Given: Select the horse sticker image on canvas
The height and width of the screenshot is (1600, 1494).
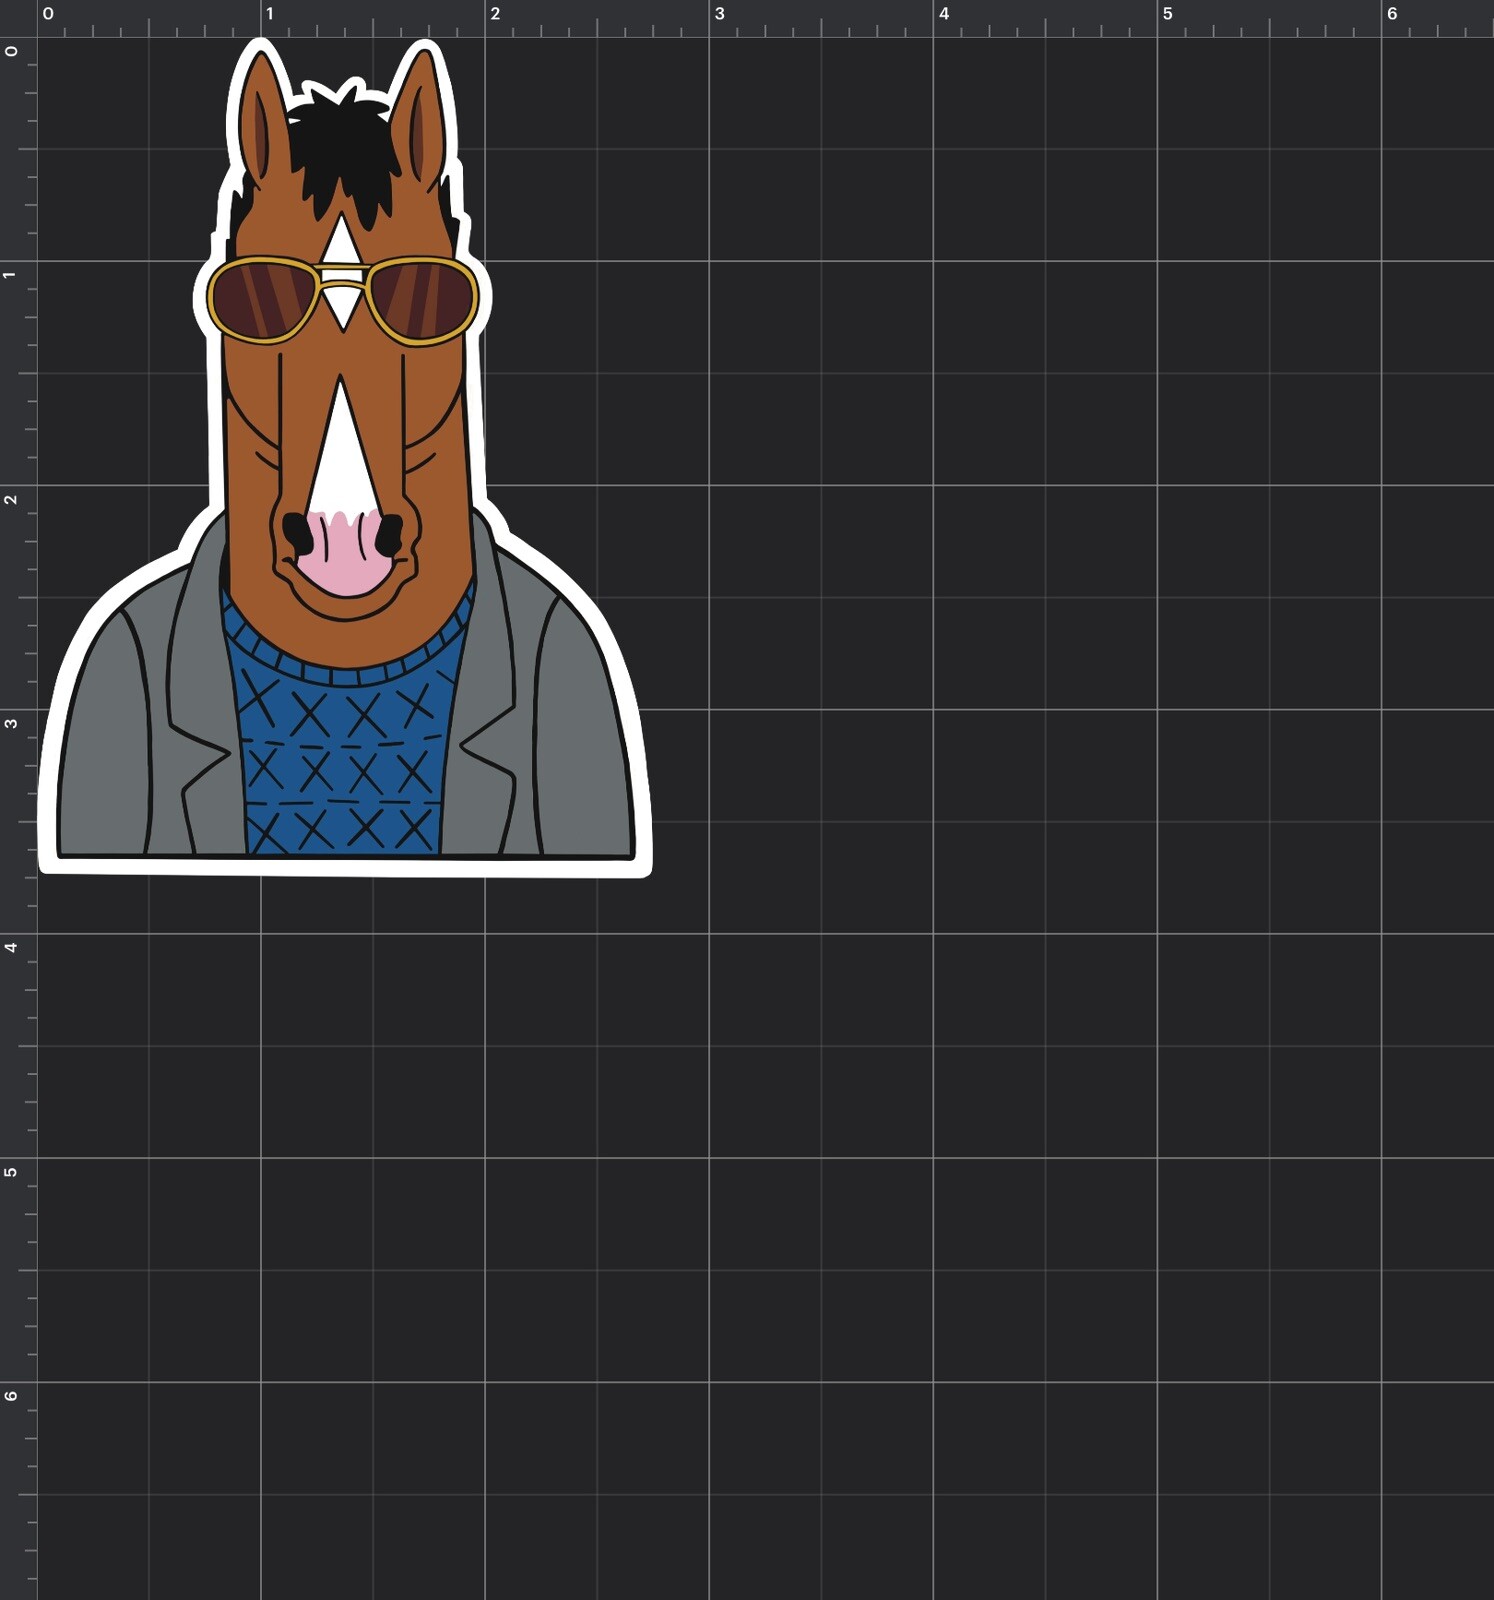Looking at the screenshot, I should pos(345,458).
